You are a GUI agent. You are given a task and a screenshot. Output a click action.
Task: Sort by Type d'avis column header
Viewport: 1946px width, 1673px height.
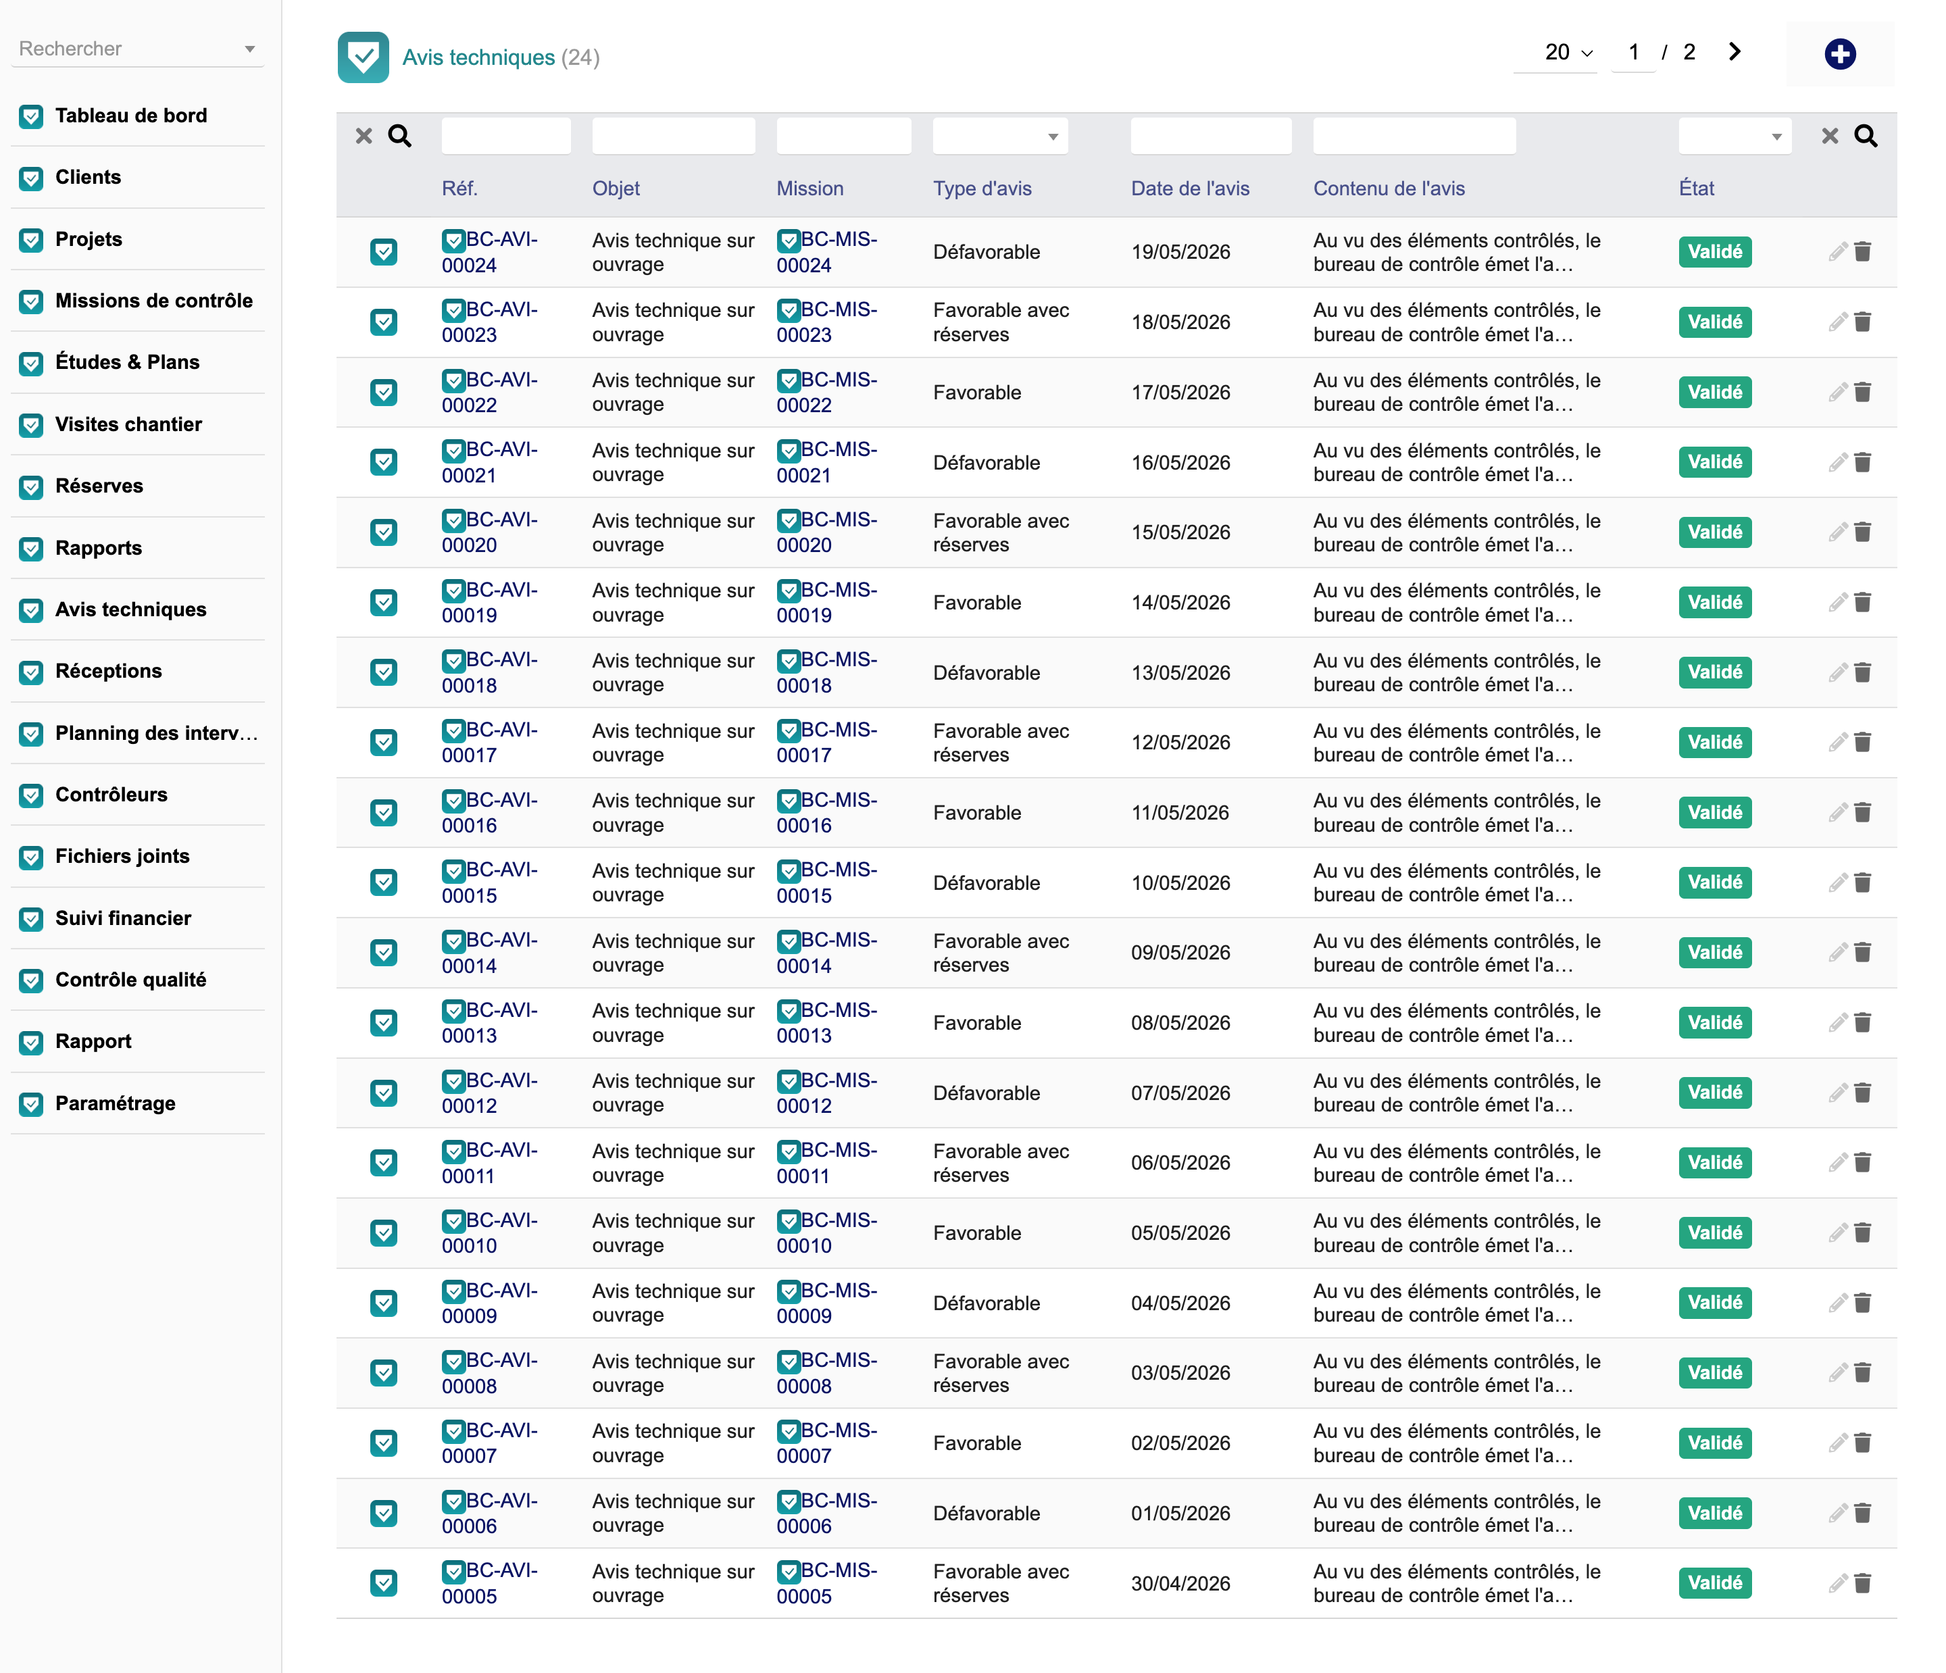tap(982, 188)
